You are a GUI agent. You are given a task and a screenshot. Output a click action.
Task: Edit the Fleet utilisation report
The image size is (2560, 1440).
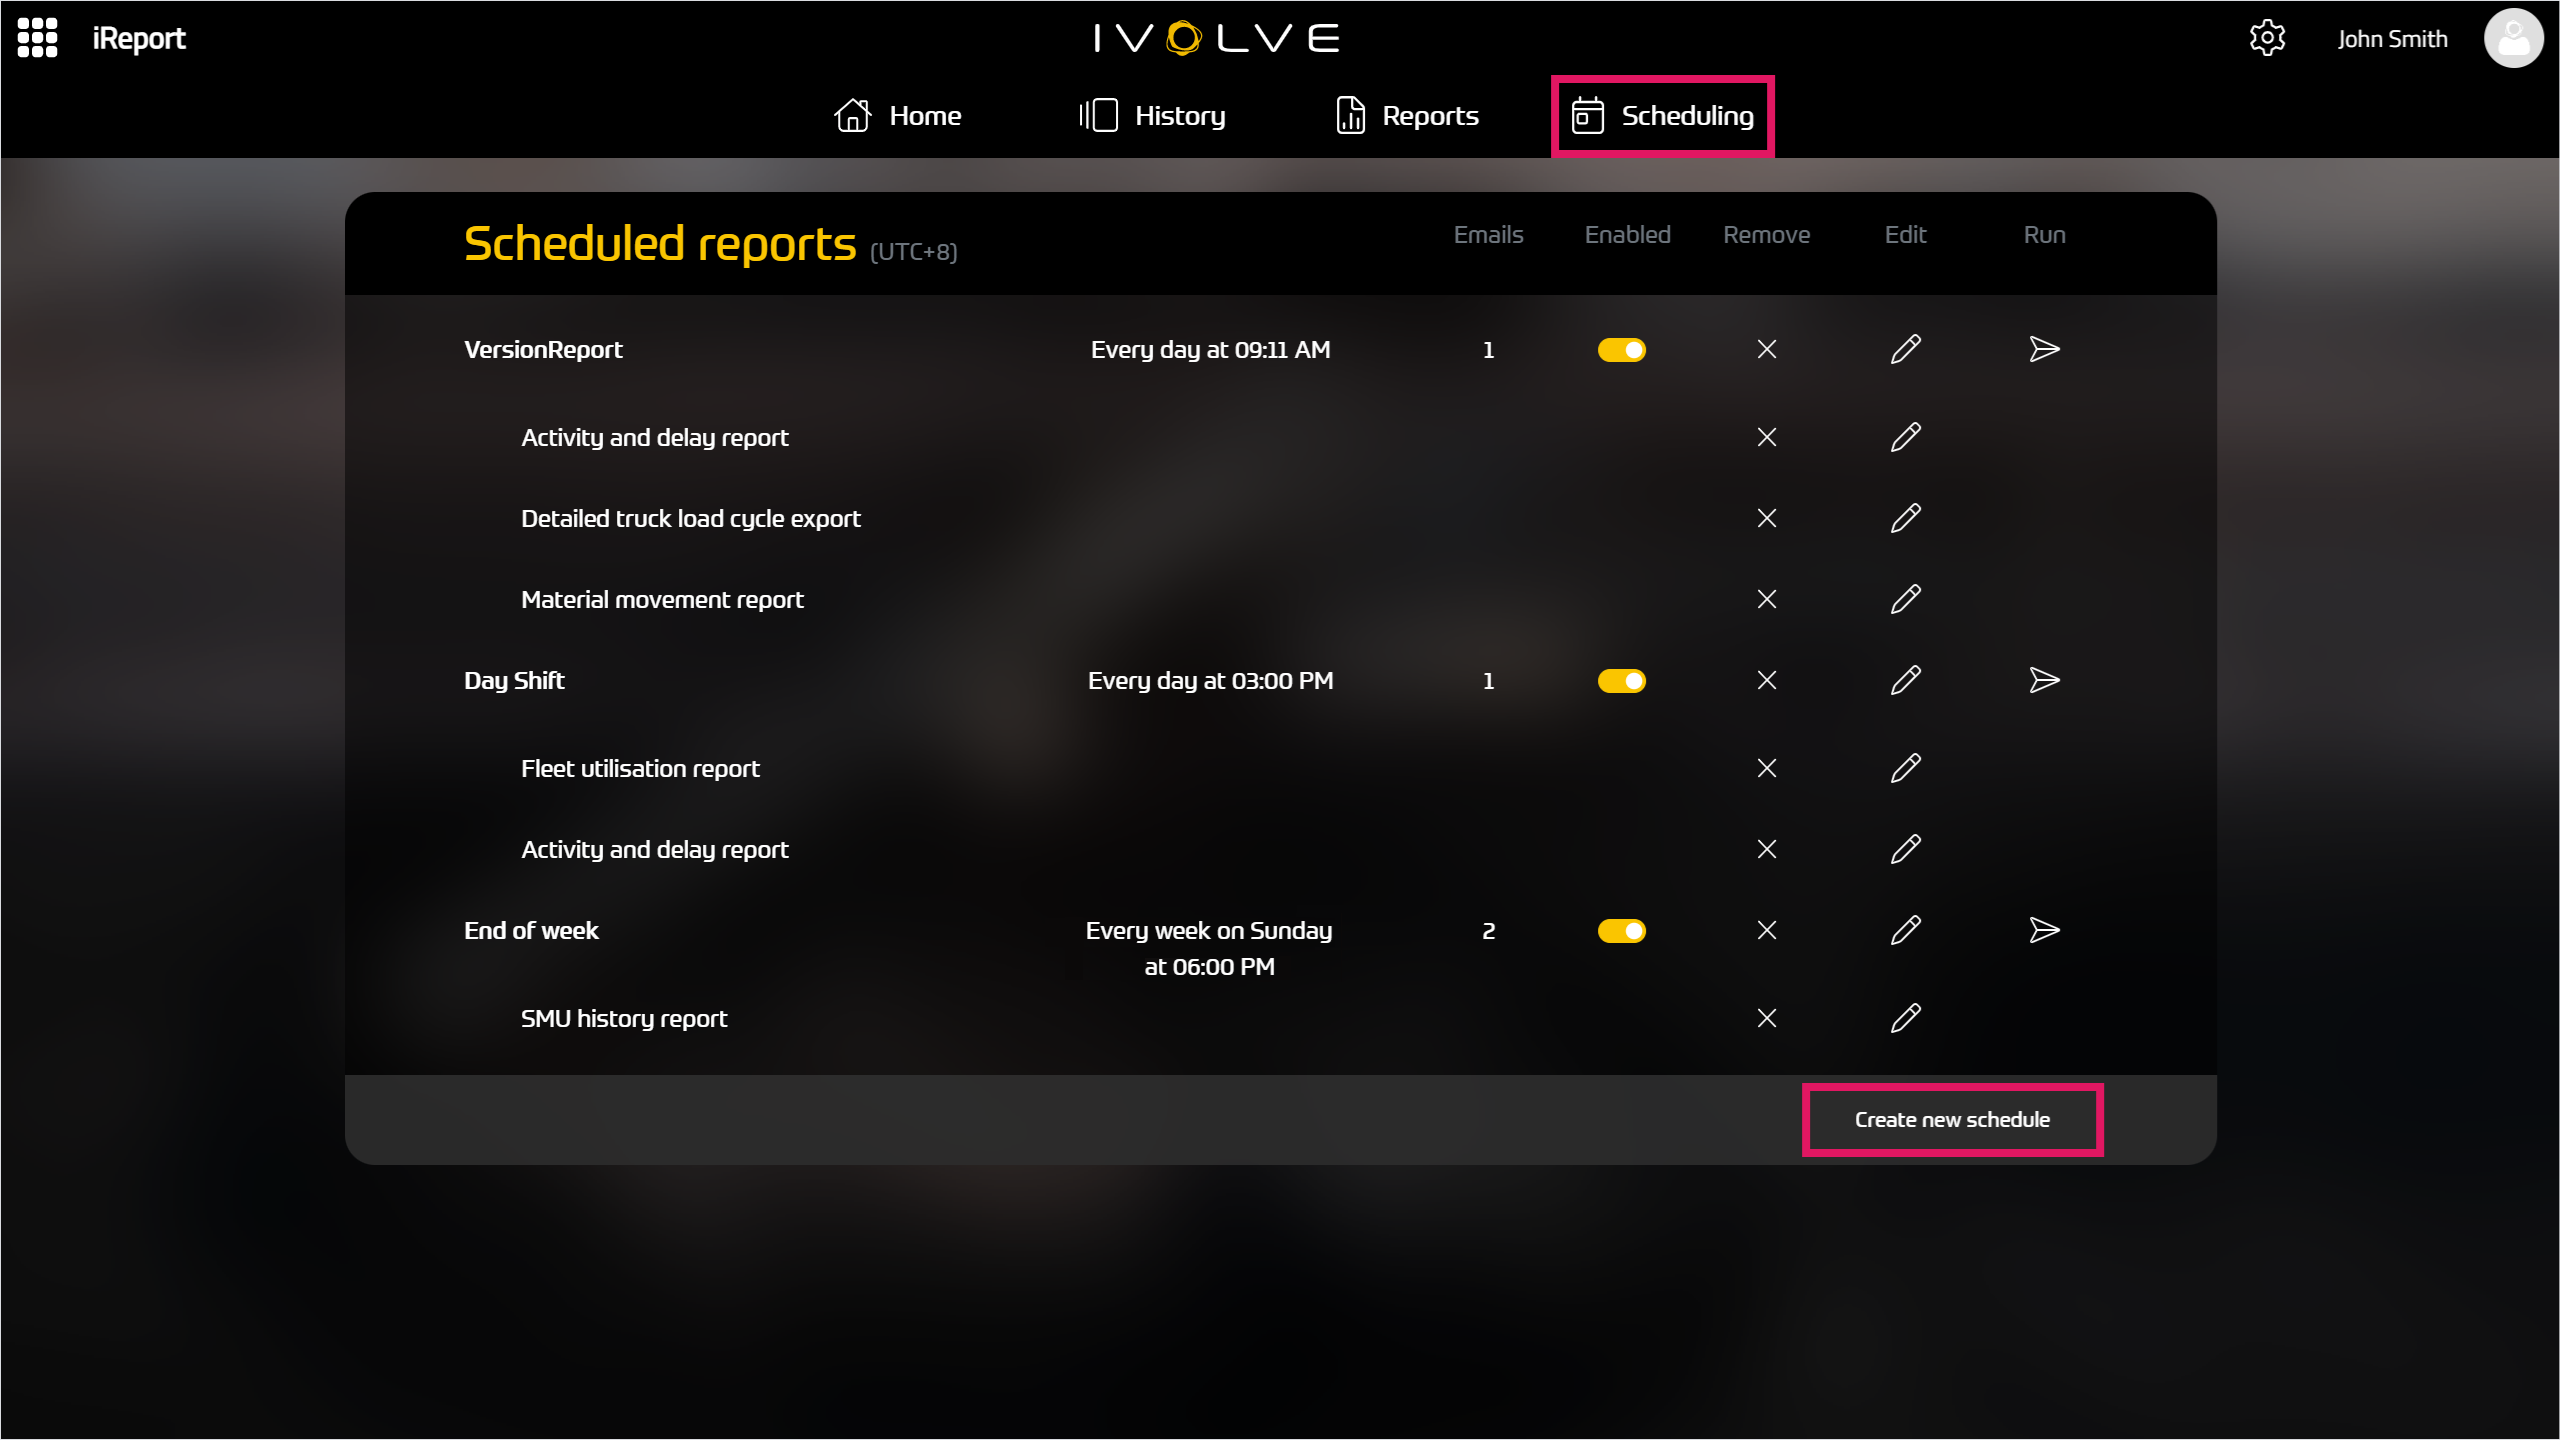point(1906,768)
